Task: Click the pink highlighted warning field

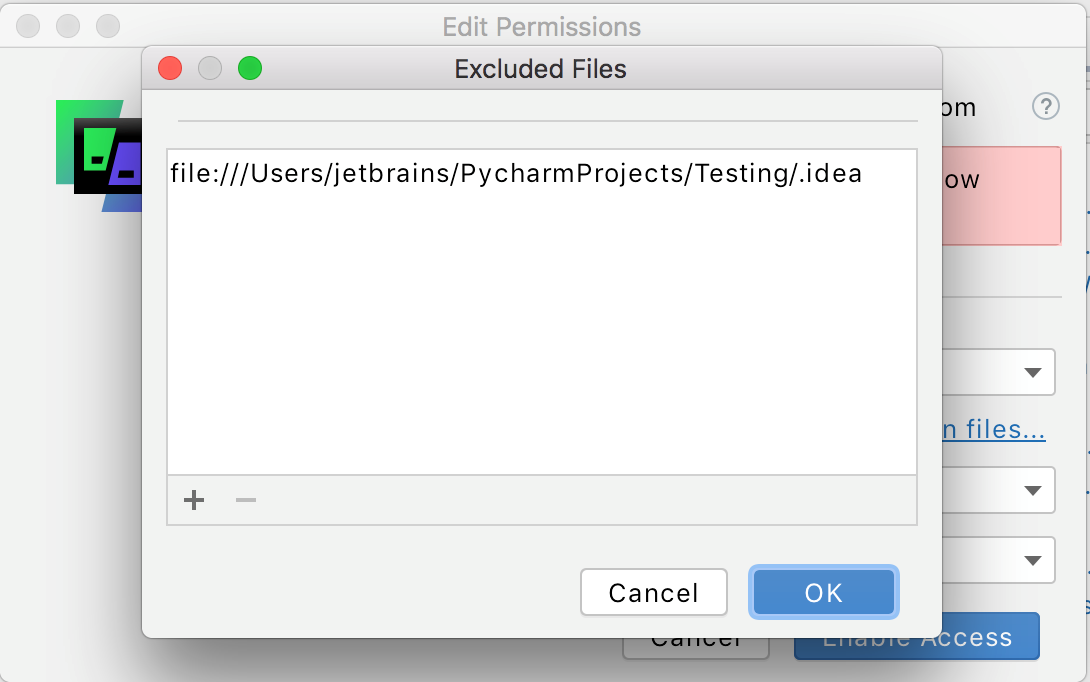Action: pos(1000,195)
